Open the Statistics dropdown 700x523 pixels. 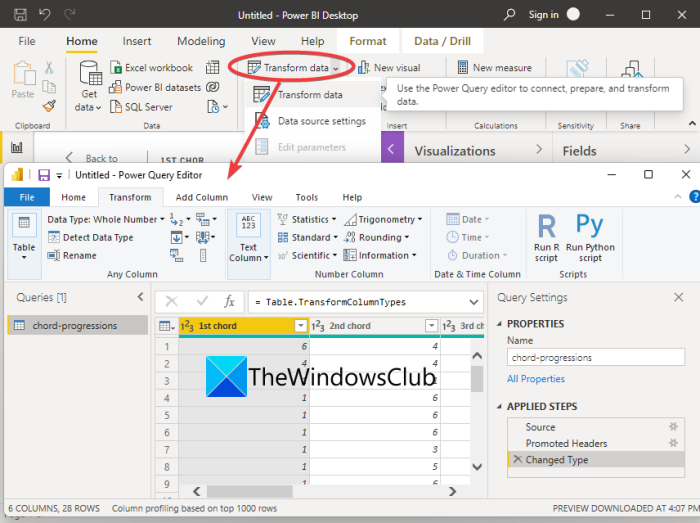[307, 220]
